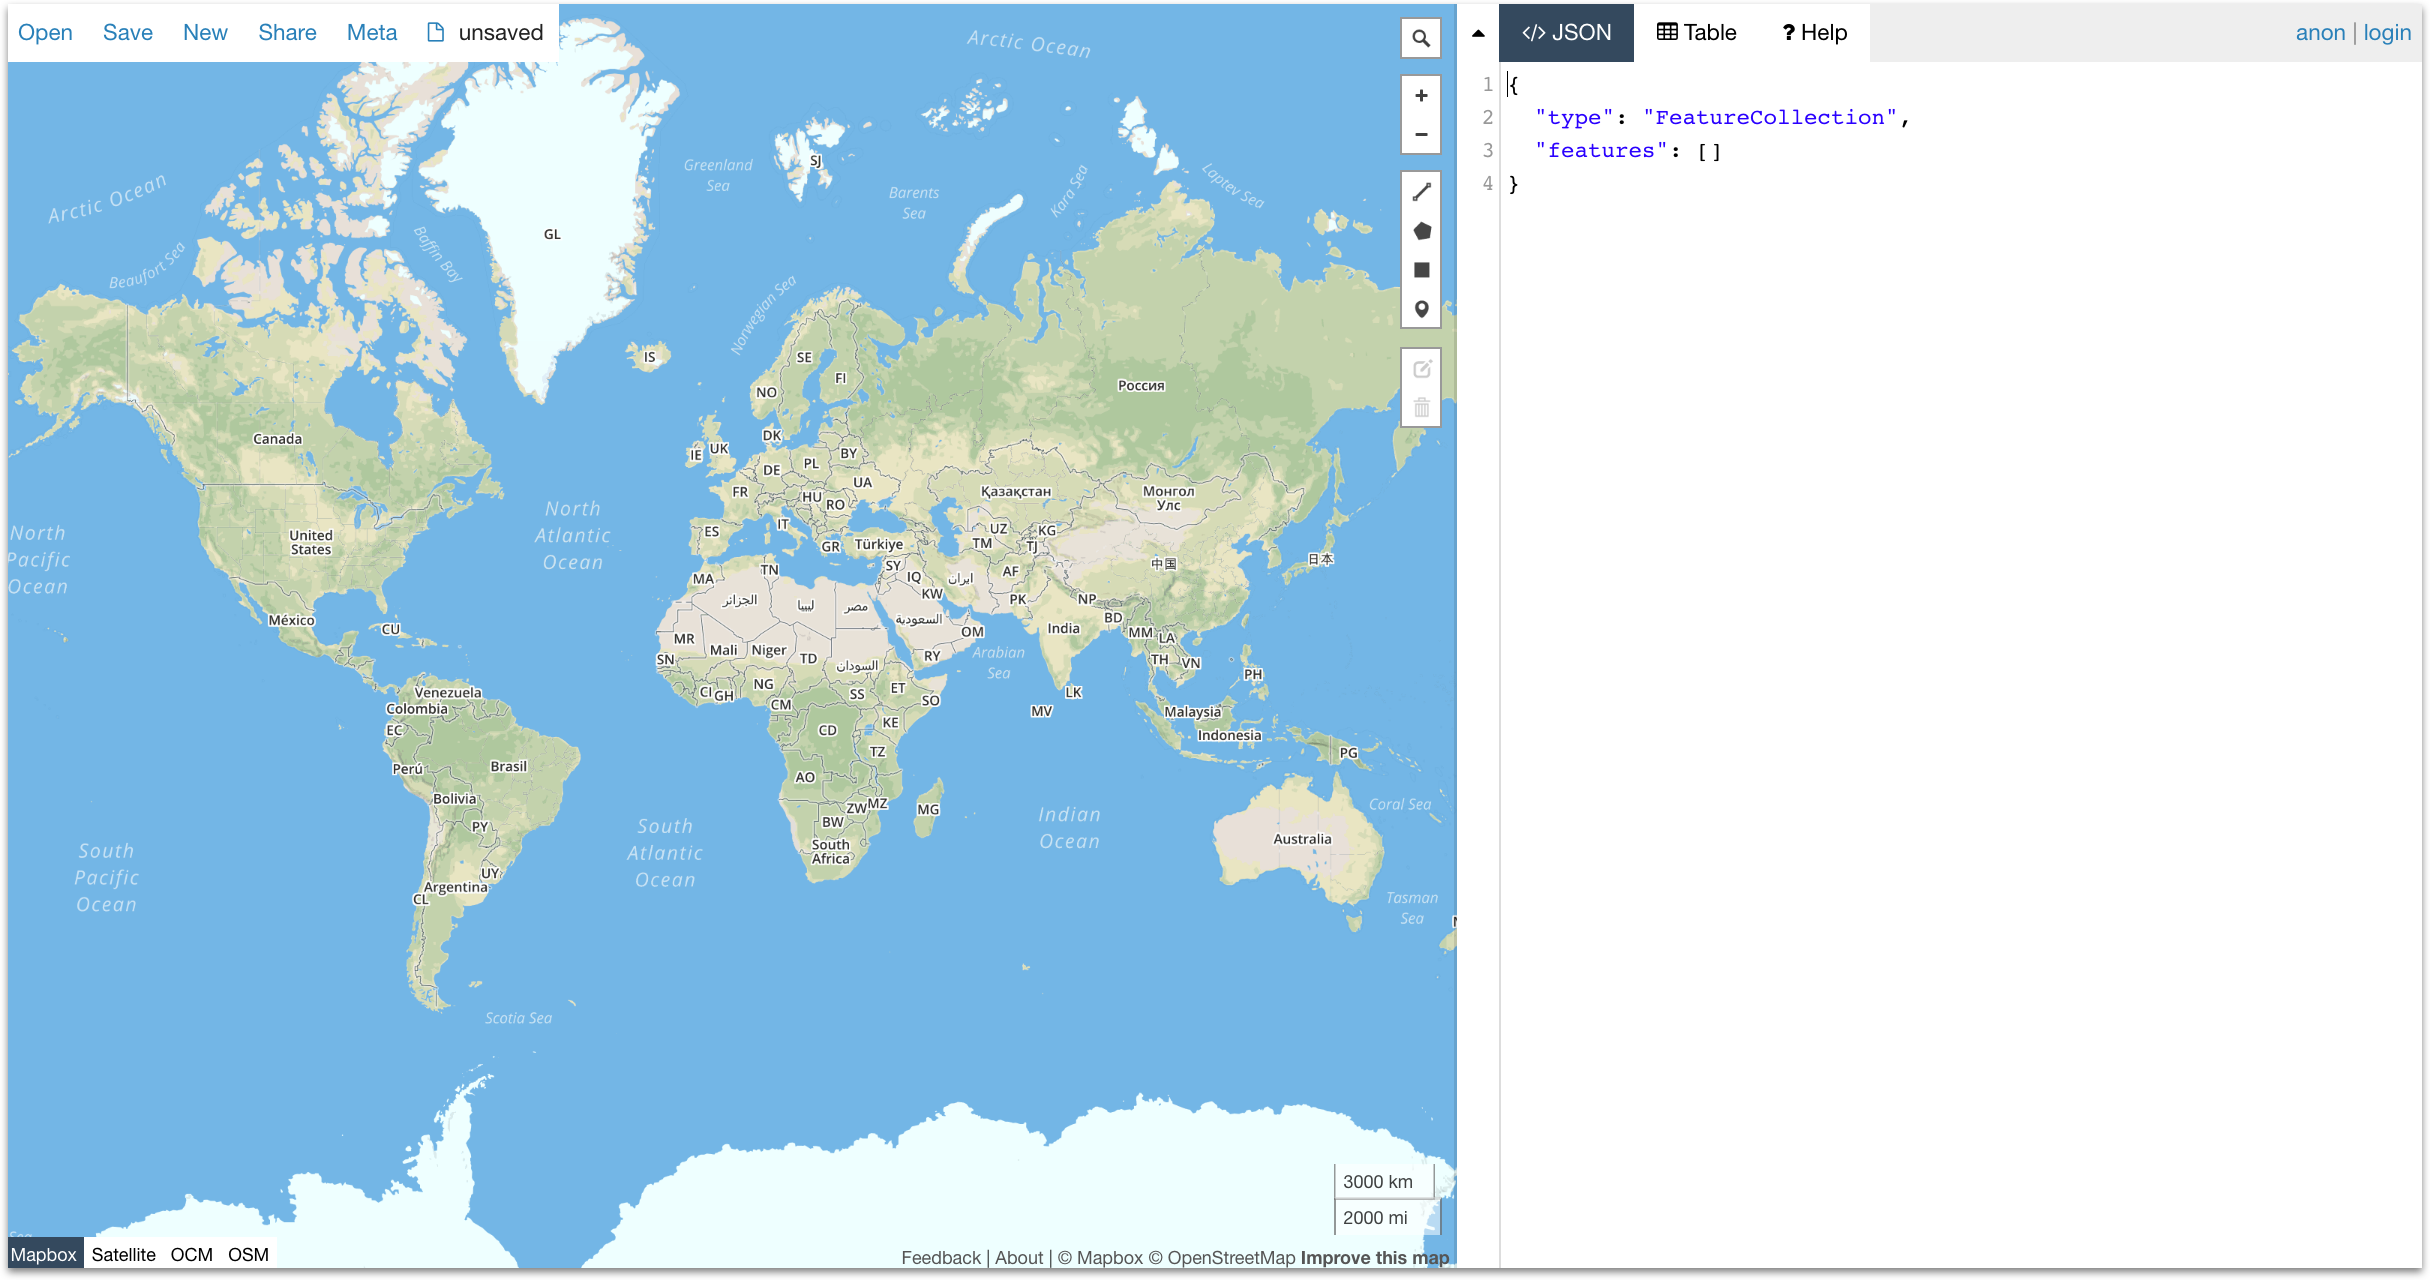Screen dimensions: 2430x1280
Task: Open the Open menu
Action: [45, 33]
